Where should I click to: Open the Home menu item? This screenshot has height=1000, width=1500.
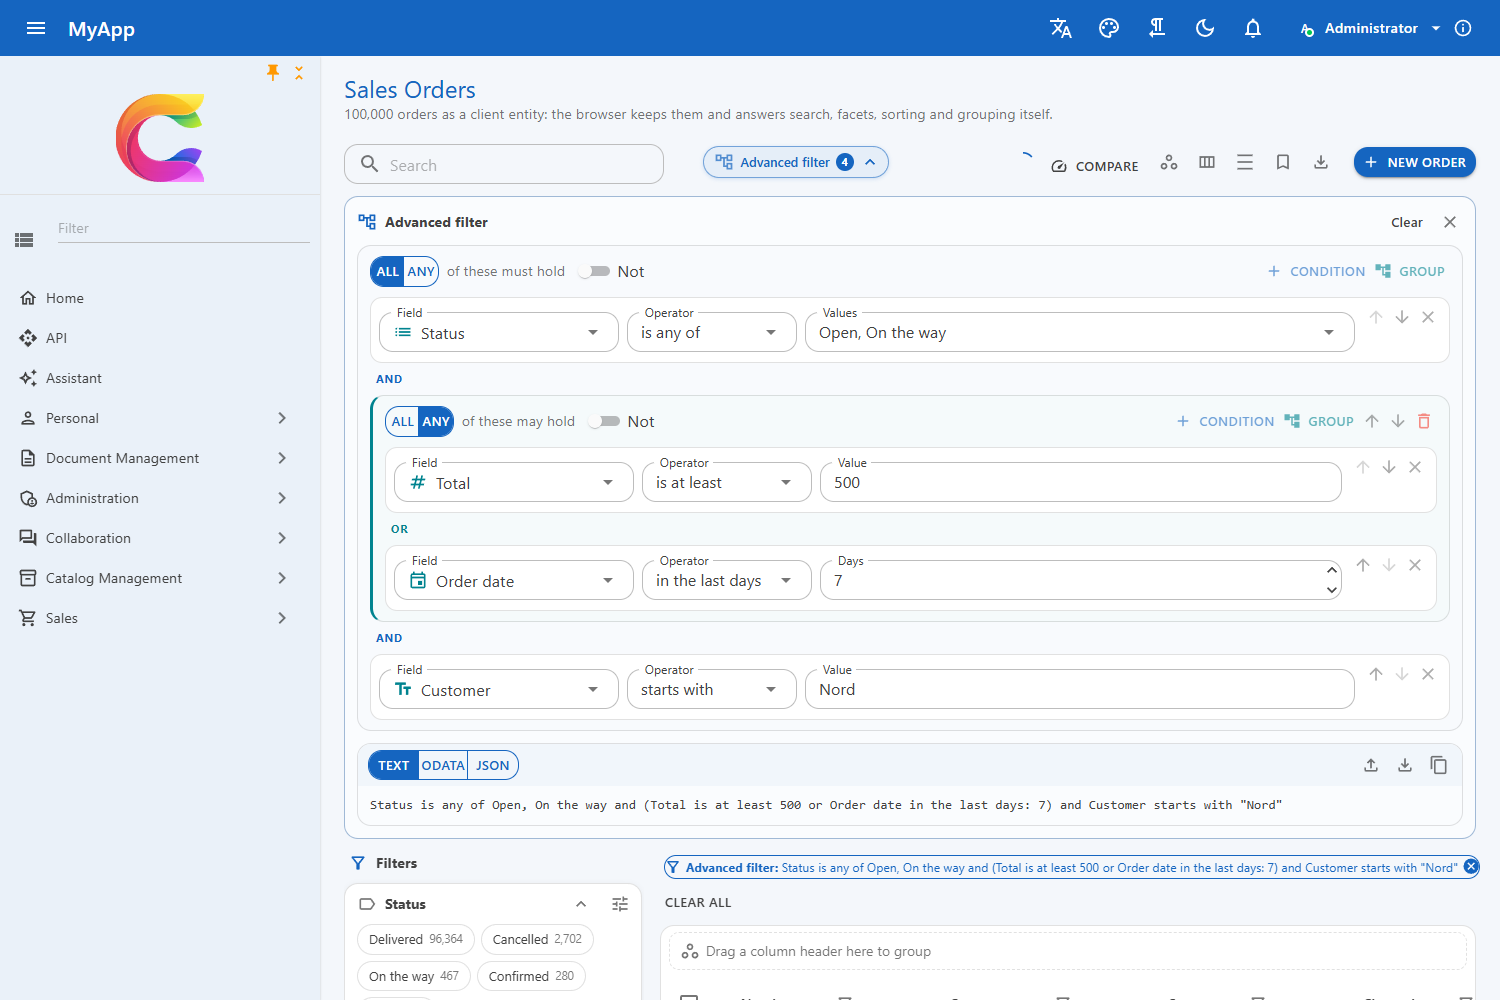tap(160, 298)
